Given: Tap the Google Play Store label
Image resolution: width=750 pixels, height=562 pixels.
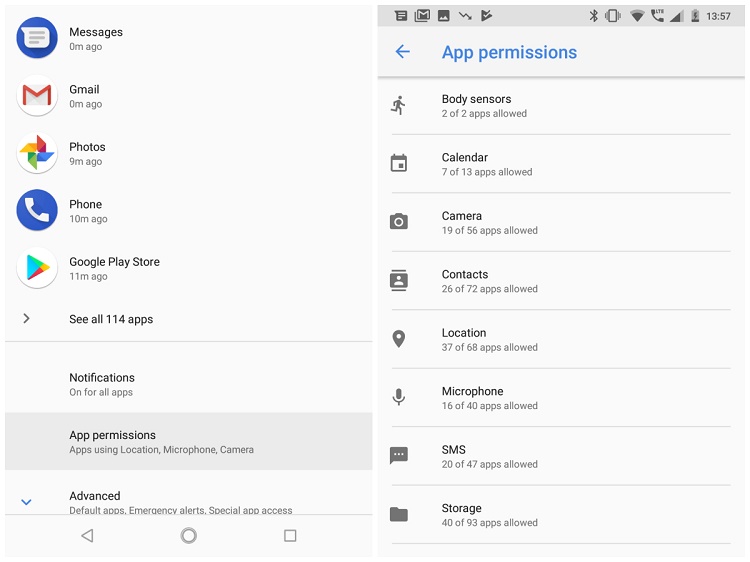Looking at the screenshot, I should tap(114, 262).
